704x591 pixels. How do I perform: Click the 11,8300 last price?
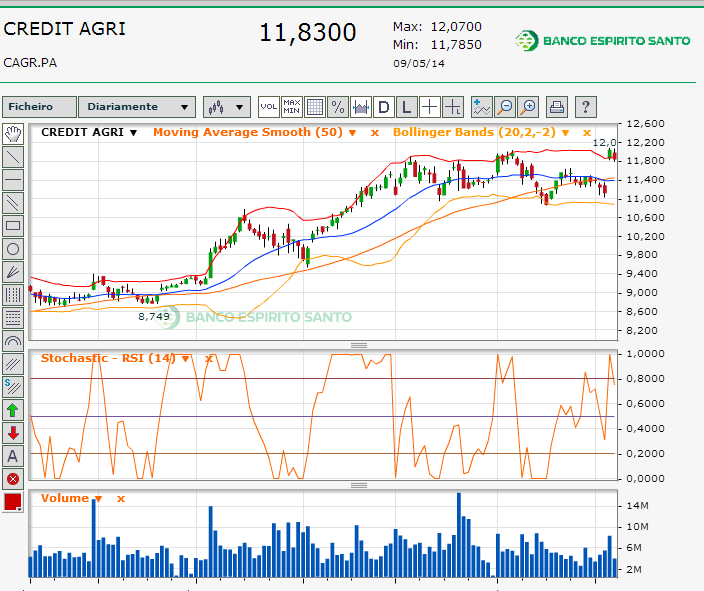point(308,33)
